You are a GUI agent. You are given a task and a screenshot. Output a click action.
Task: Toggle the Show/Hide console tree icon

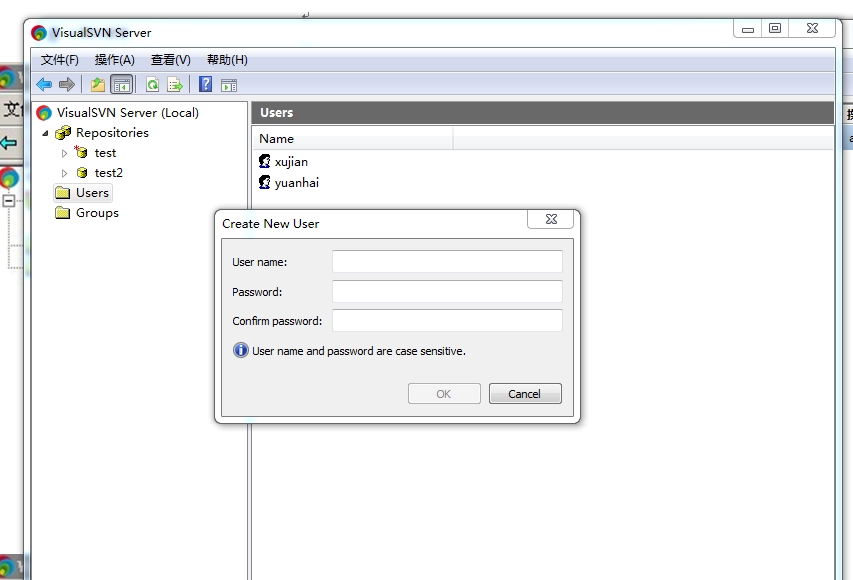click(121, 85)
